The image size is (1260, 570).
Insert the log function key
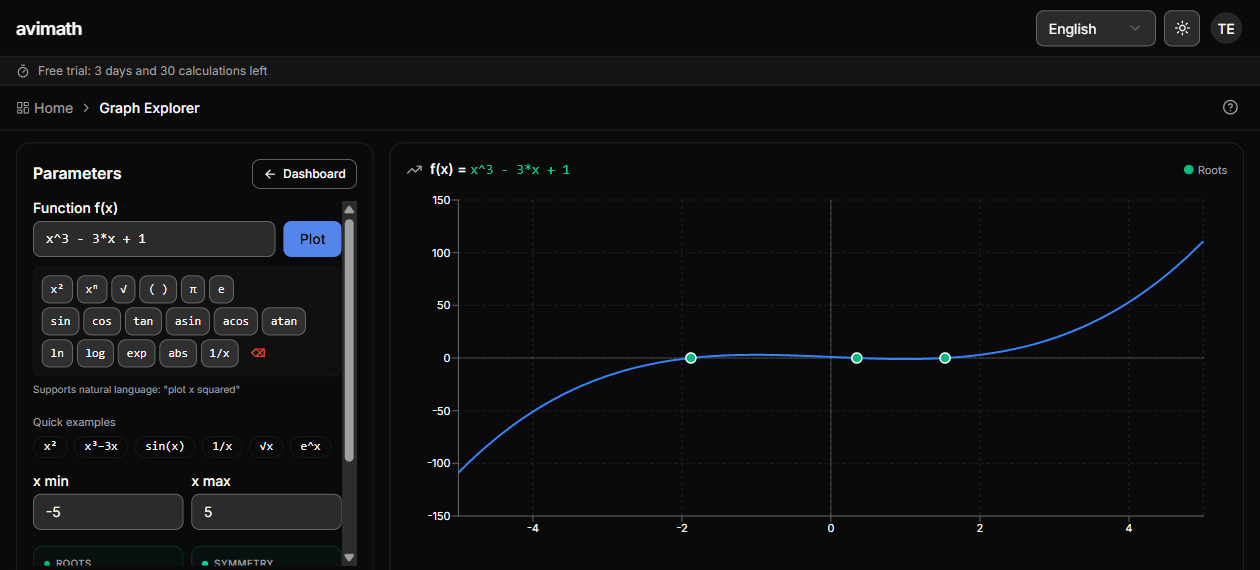96,354
